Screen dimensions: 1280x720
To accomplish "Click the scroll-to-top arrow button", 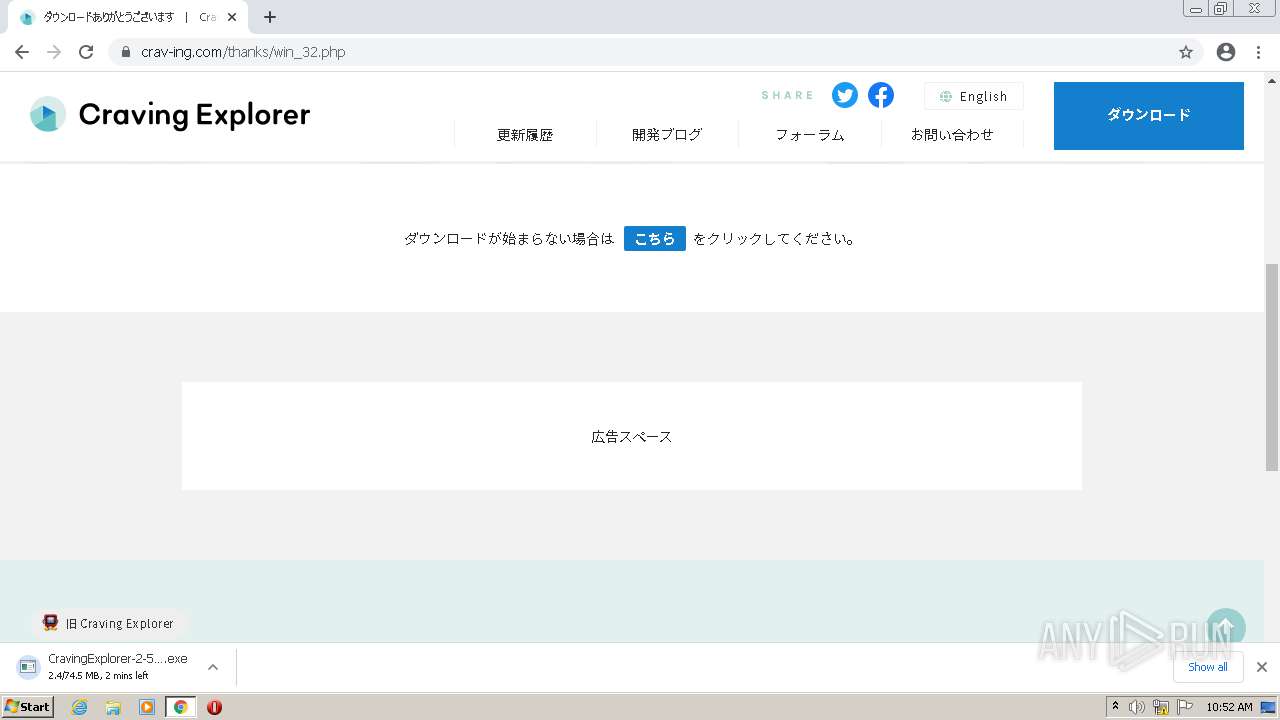I will click(x=1225, y=628).
